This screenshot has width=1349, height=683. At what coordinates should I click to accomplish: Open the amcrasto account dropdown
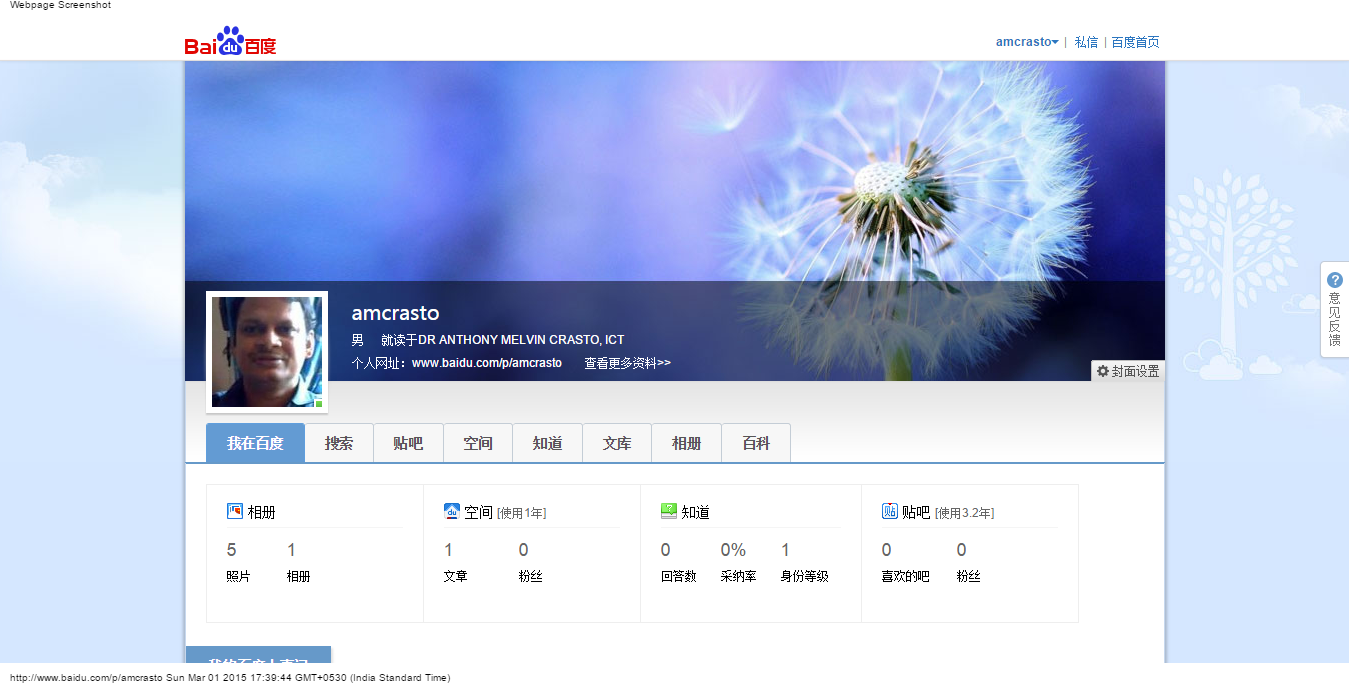tap(1027, 42)
